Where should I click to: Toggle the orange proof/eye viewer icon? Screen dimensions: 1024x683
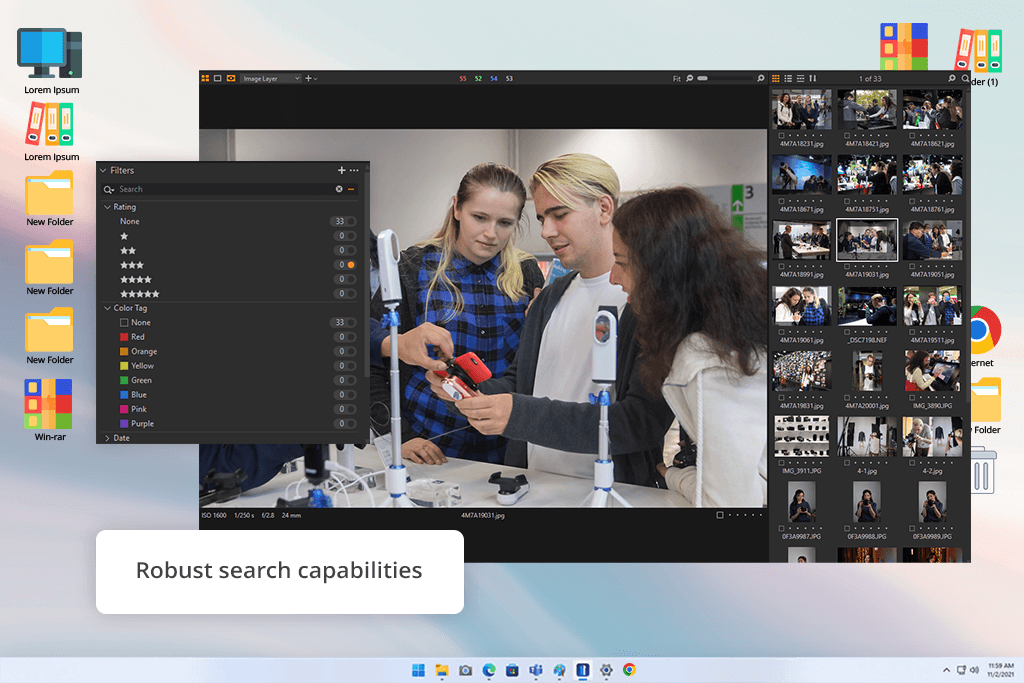(x=231, y=78)
